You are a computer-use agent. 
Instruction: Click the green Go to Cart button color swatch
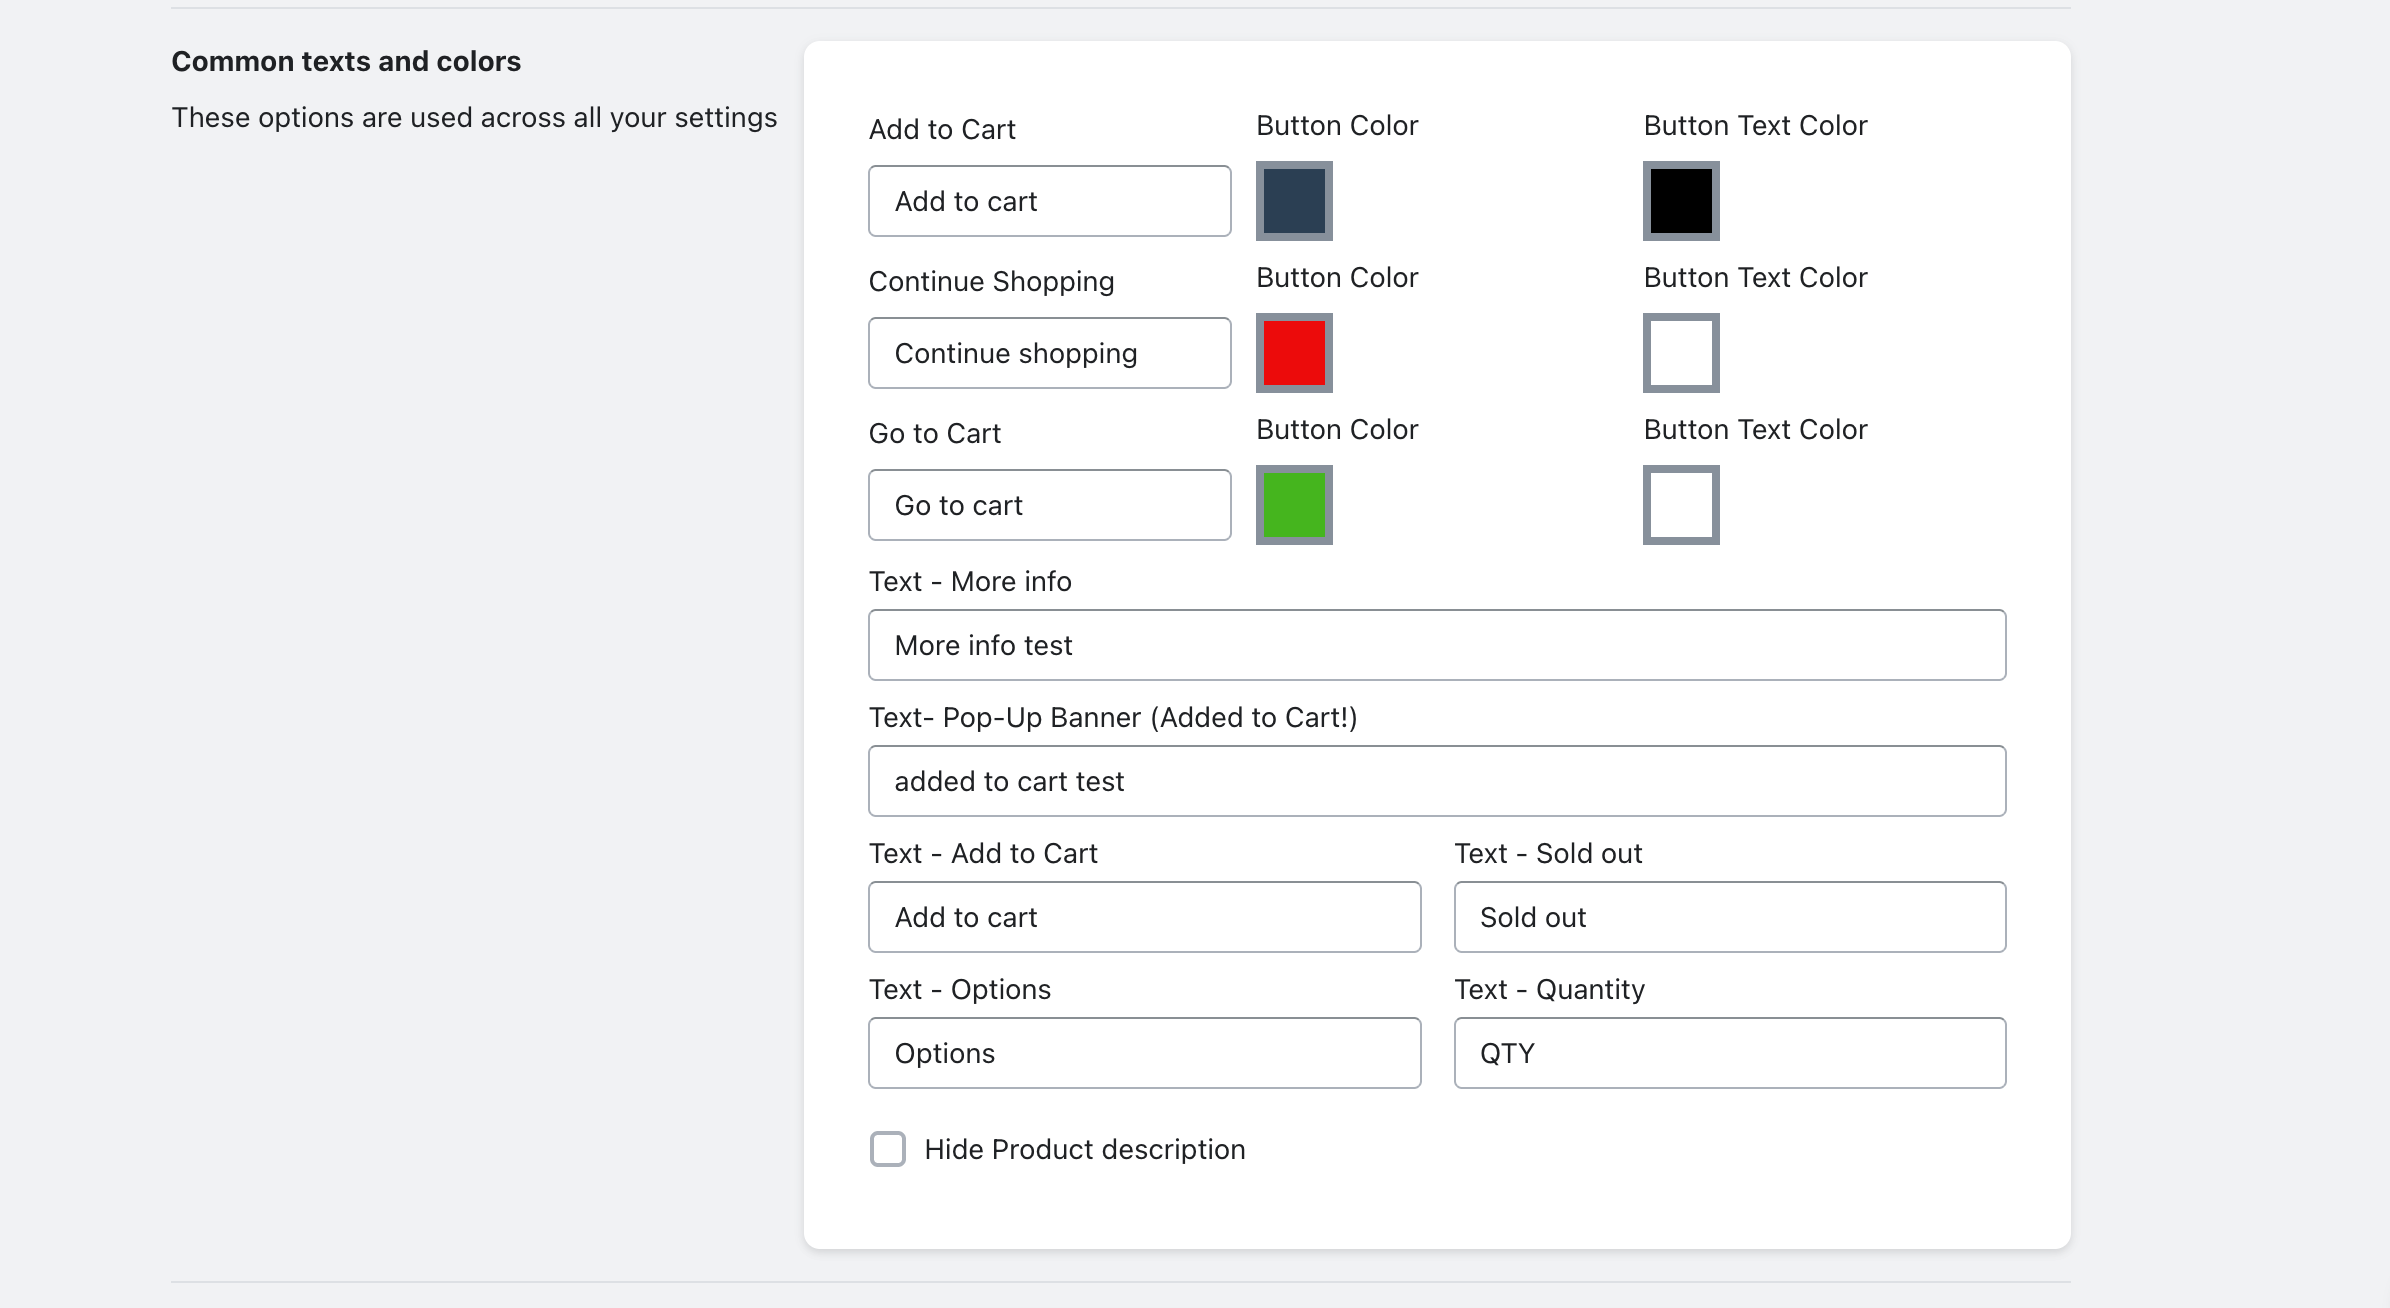click(x=1294, y=505)
